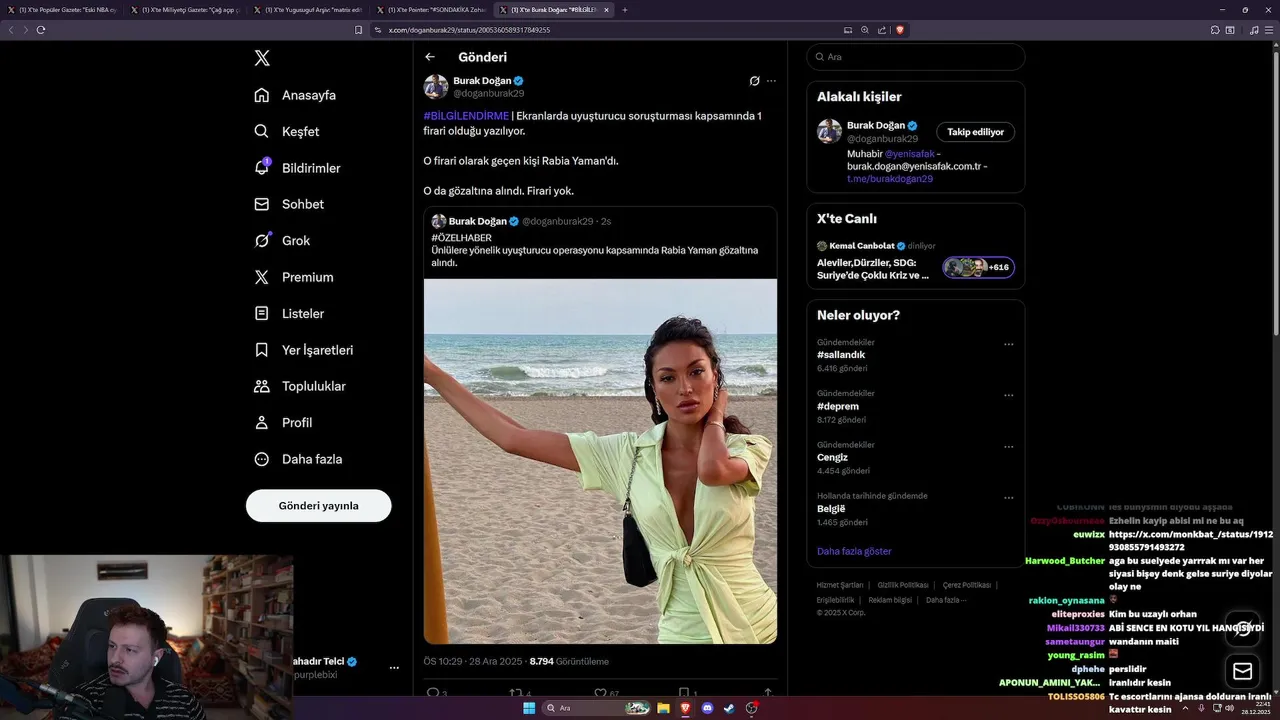Click repost icon under the post
The width and height of the screenshot is (1280, 720).
516,692
